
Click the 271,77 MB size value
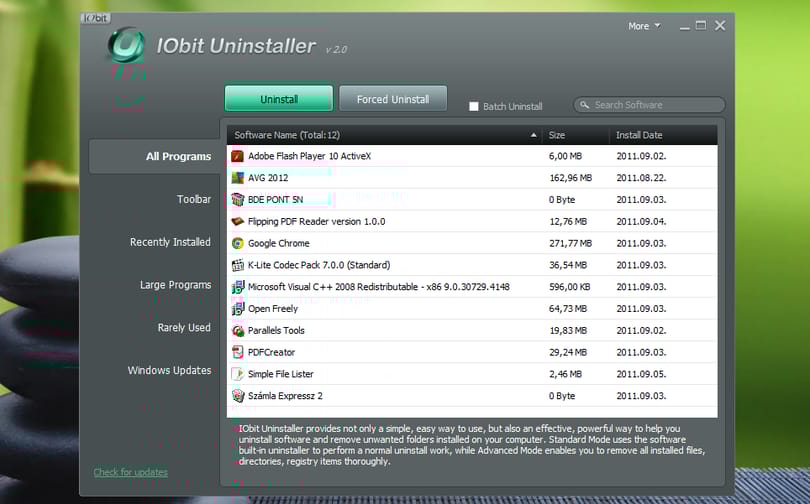point(570,243)
